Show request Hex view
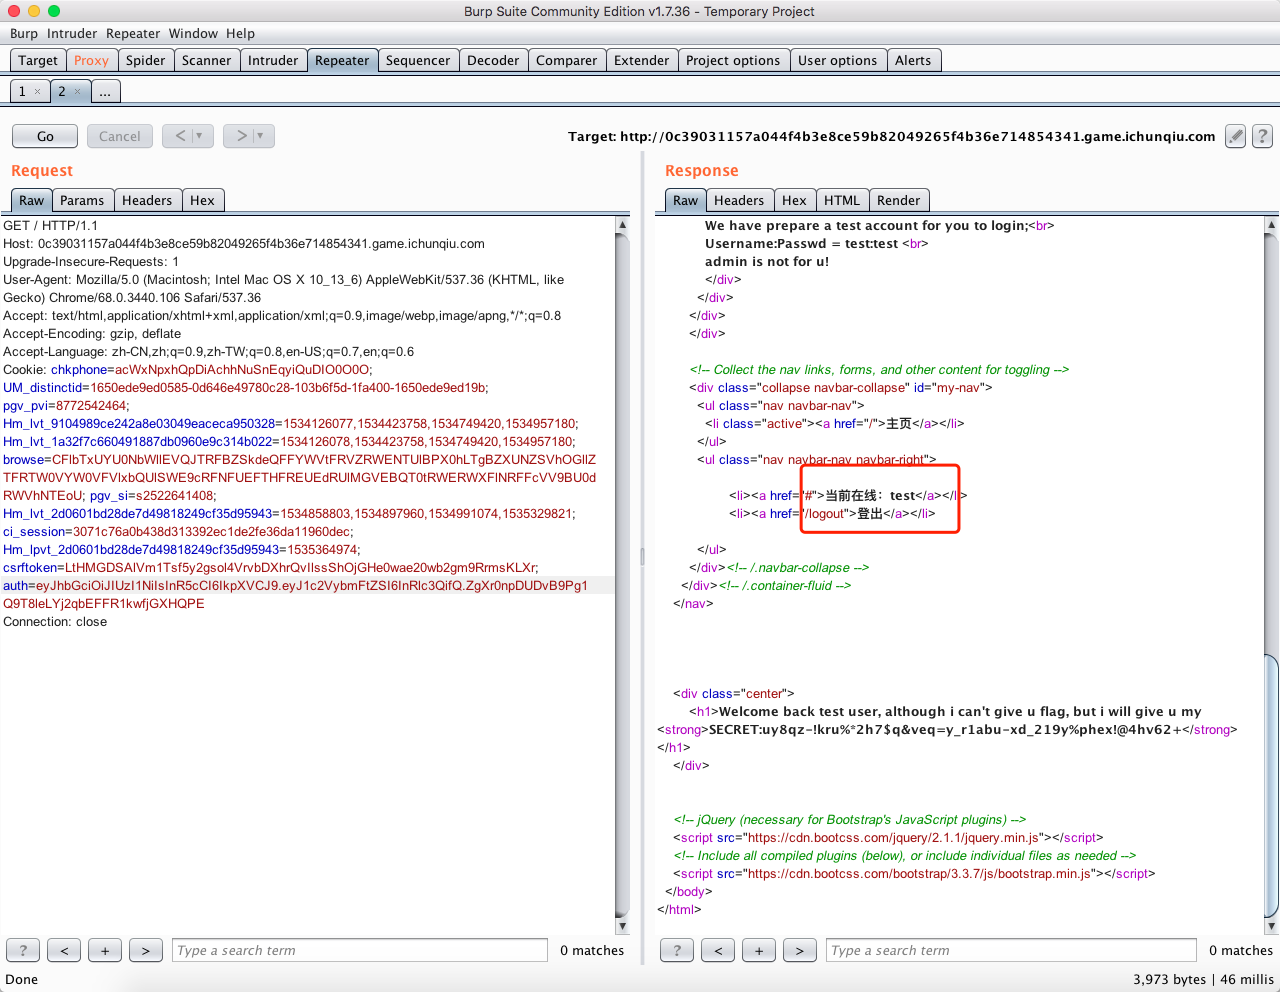 tap(202, 200)
